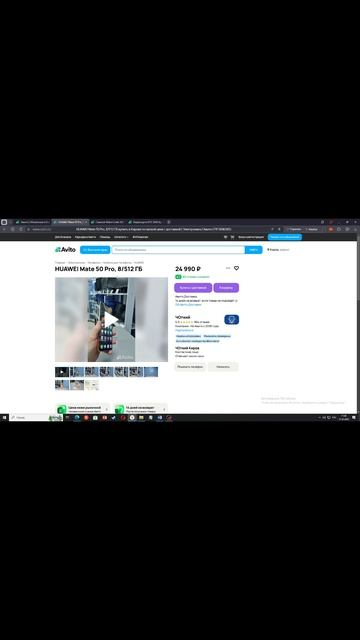Click the blue post an ad button

[x=284, y=237]
